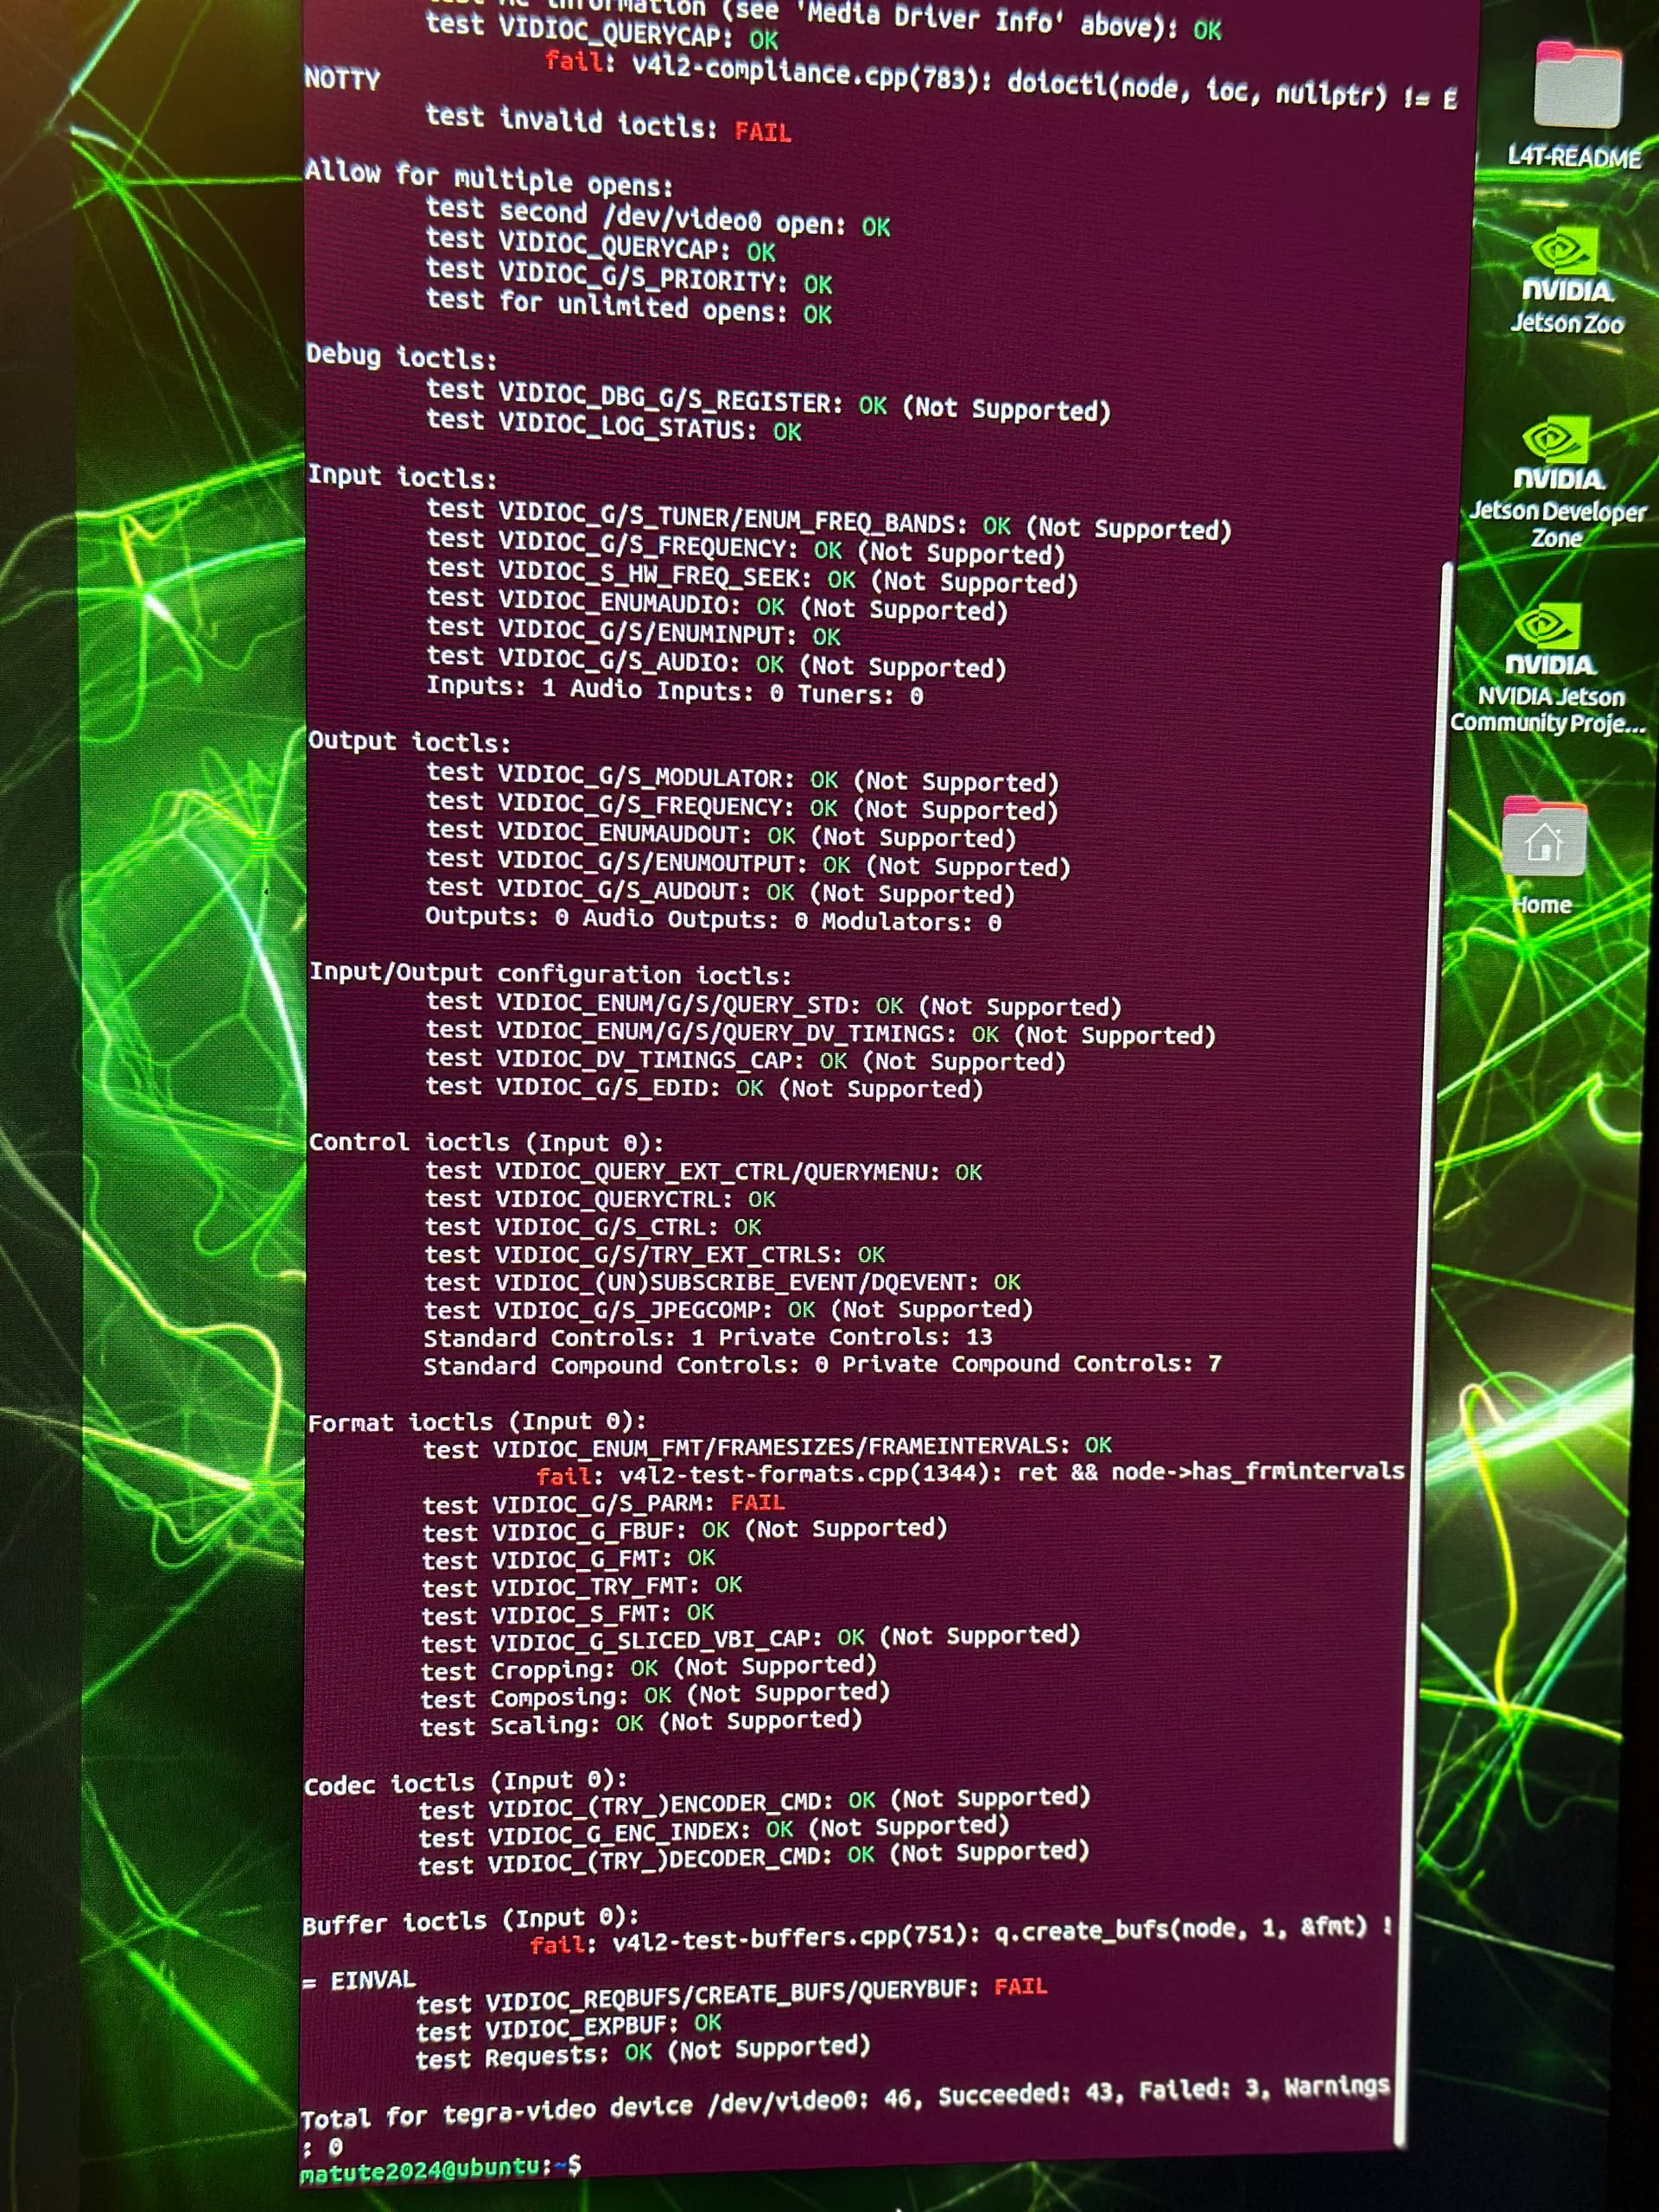Viewport: 1659px width, 2212px height.
Task: Open NVIDIA Jetson Community Projects shortcut
Action: pyautogui.click(x=1548, y=636)
